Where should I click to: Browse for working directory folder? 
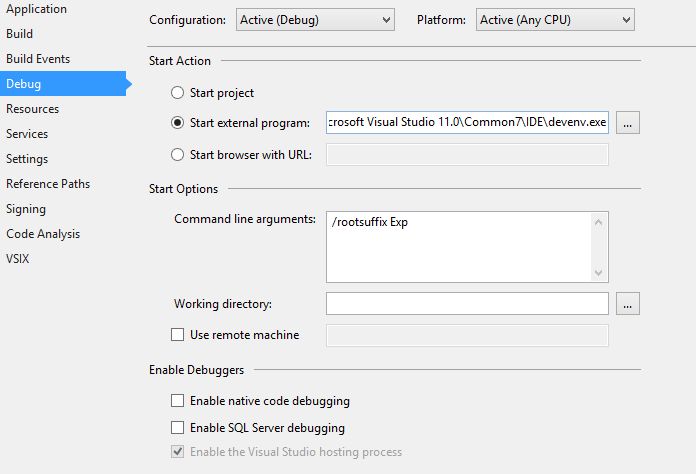(x=628, y=304)
